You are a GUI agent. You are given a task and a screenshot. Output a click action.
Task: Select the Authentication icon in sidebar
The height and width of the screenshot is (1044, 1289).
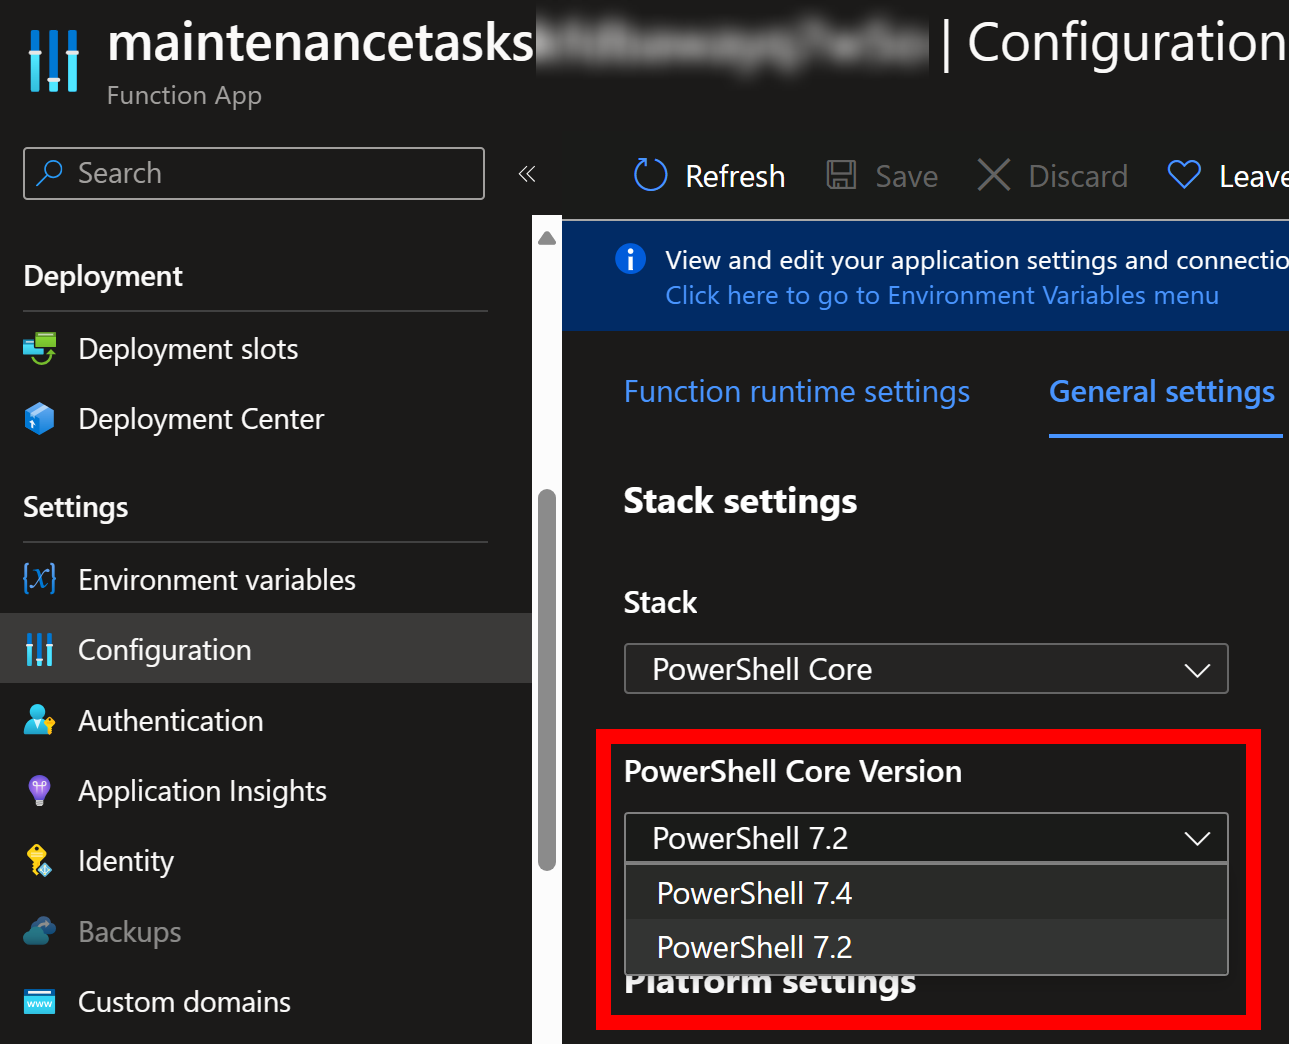click(x=40, y=720)
